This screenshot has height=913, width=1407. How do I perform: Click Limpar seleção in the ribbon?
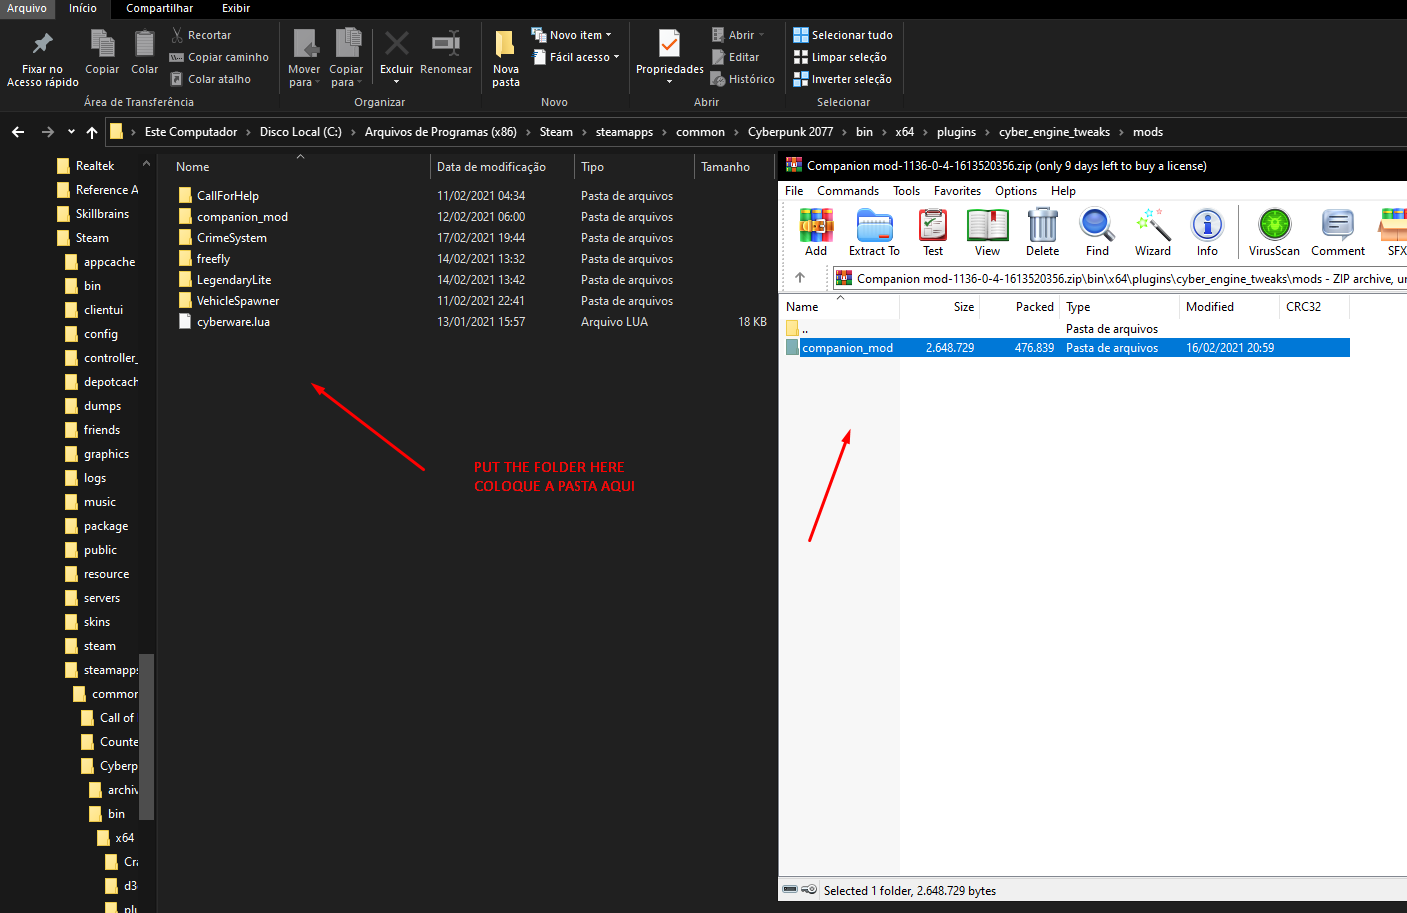(840, 57)
